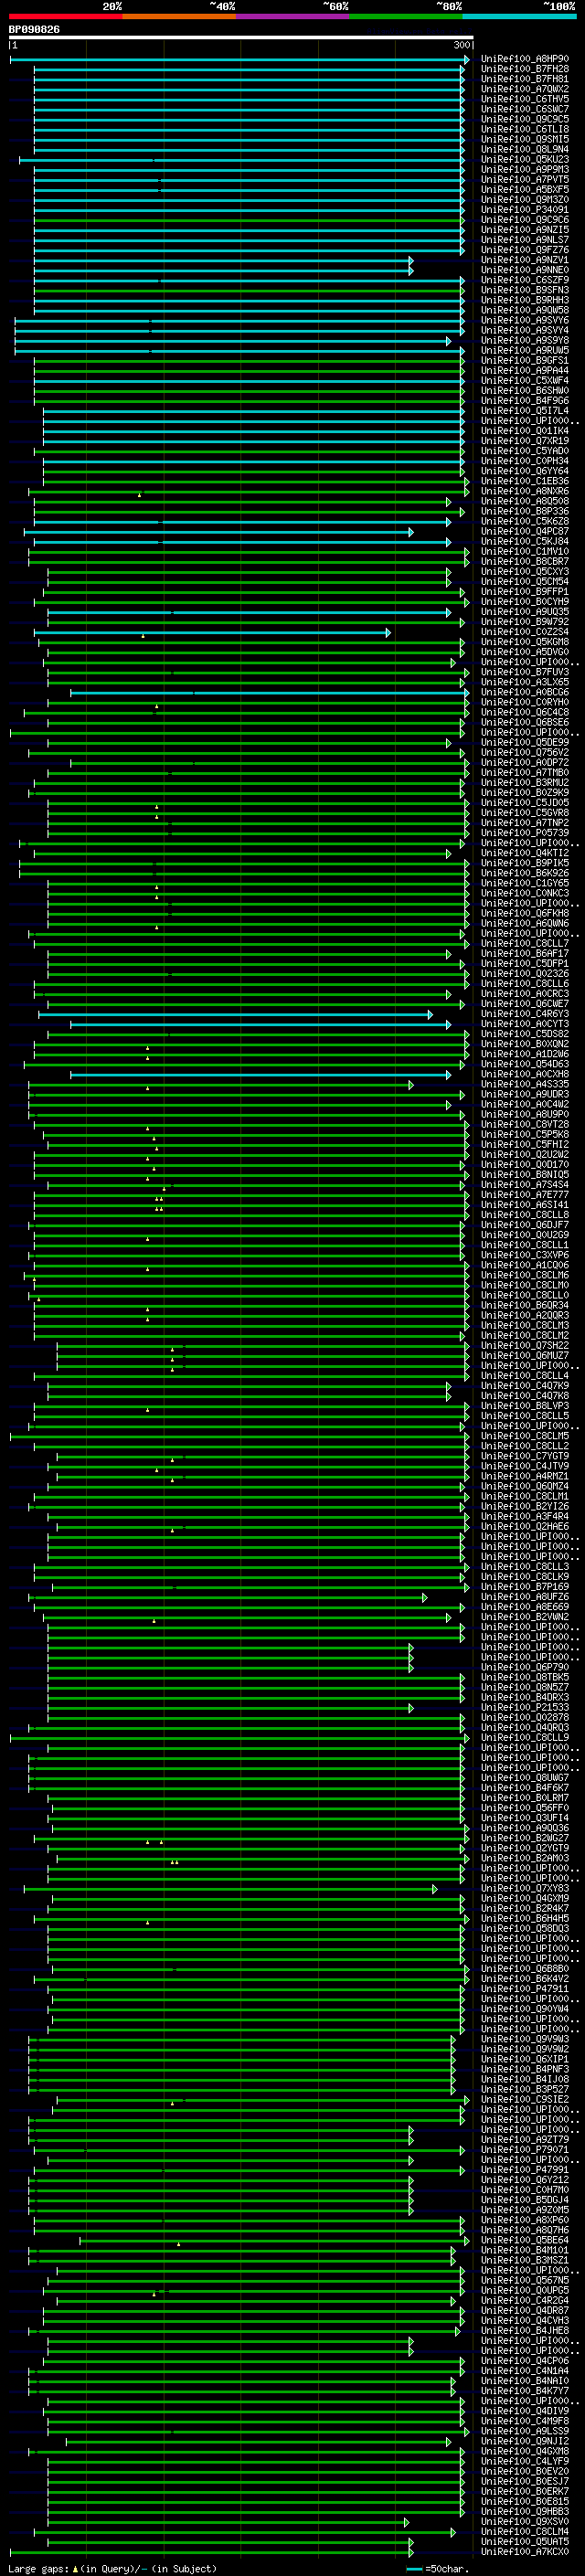The height and width of the screenshot is (2576, 585).
Task: Click label UniRef100_Q4KTI2
Action: [x=525, y=853]
